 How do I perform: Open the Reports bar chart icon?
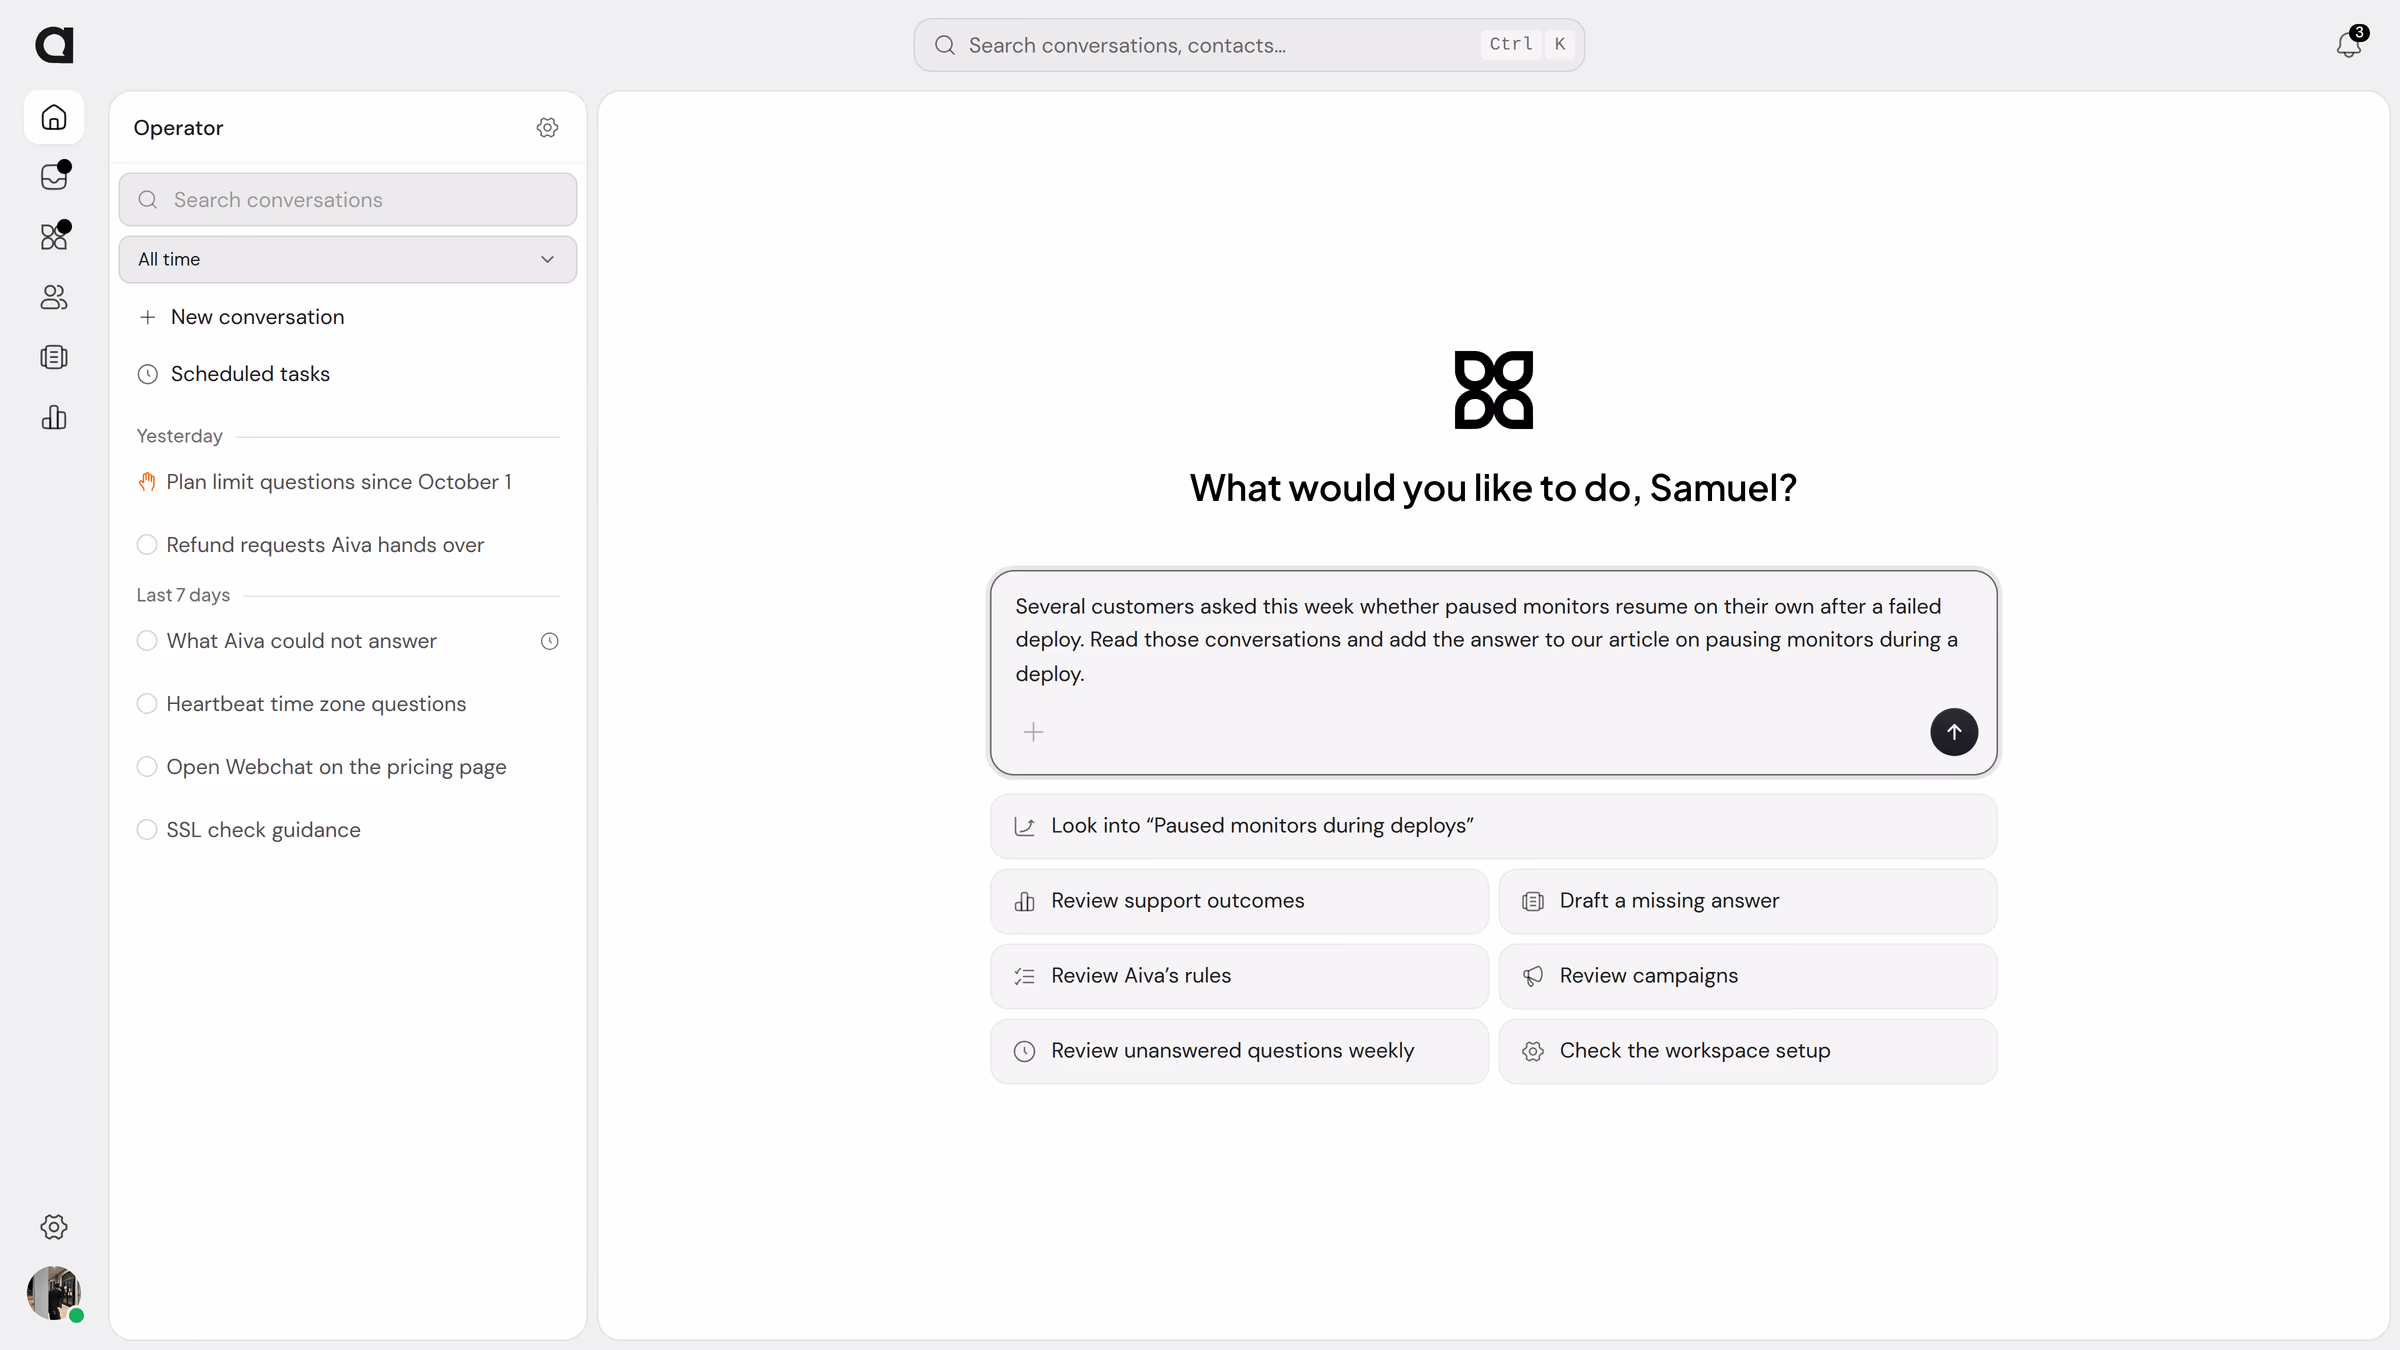coord(54,417)
